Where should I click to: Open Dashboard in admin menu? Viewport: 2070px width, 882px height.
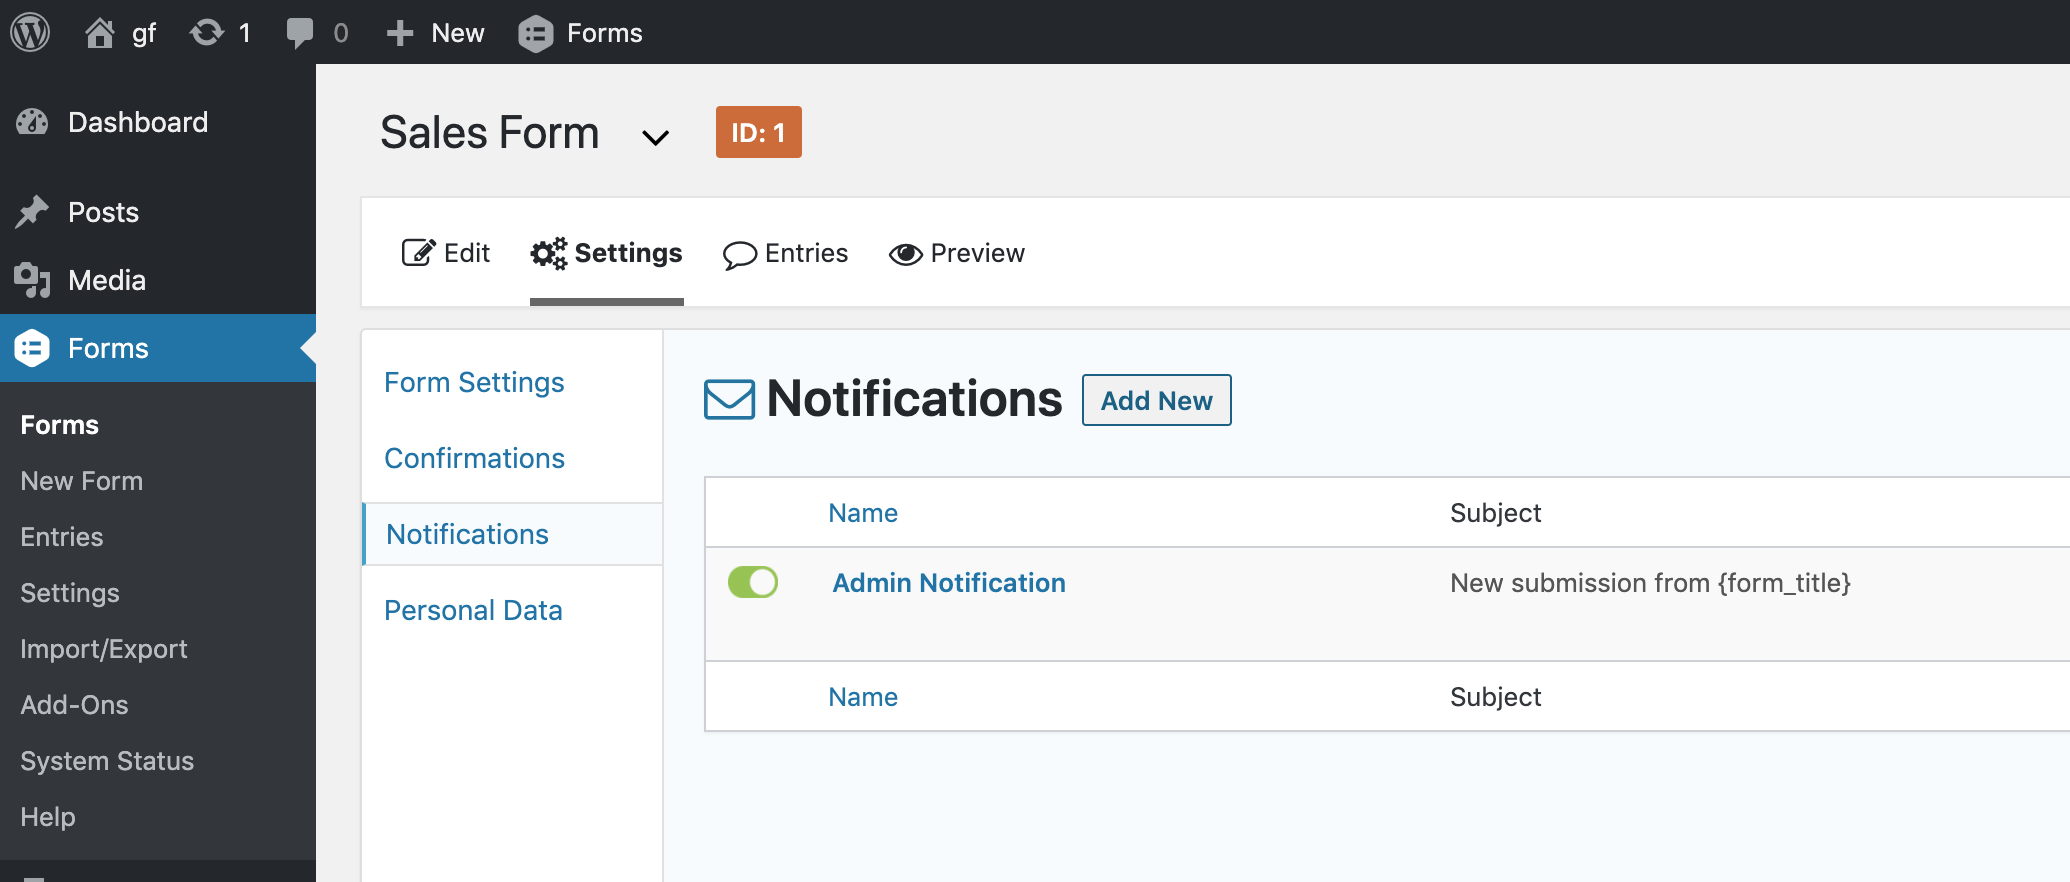(138, 122)
